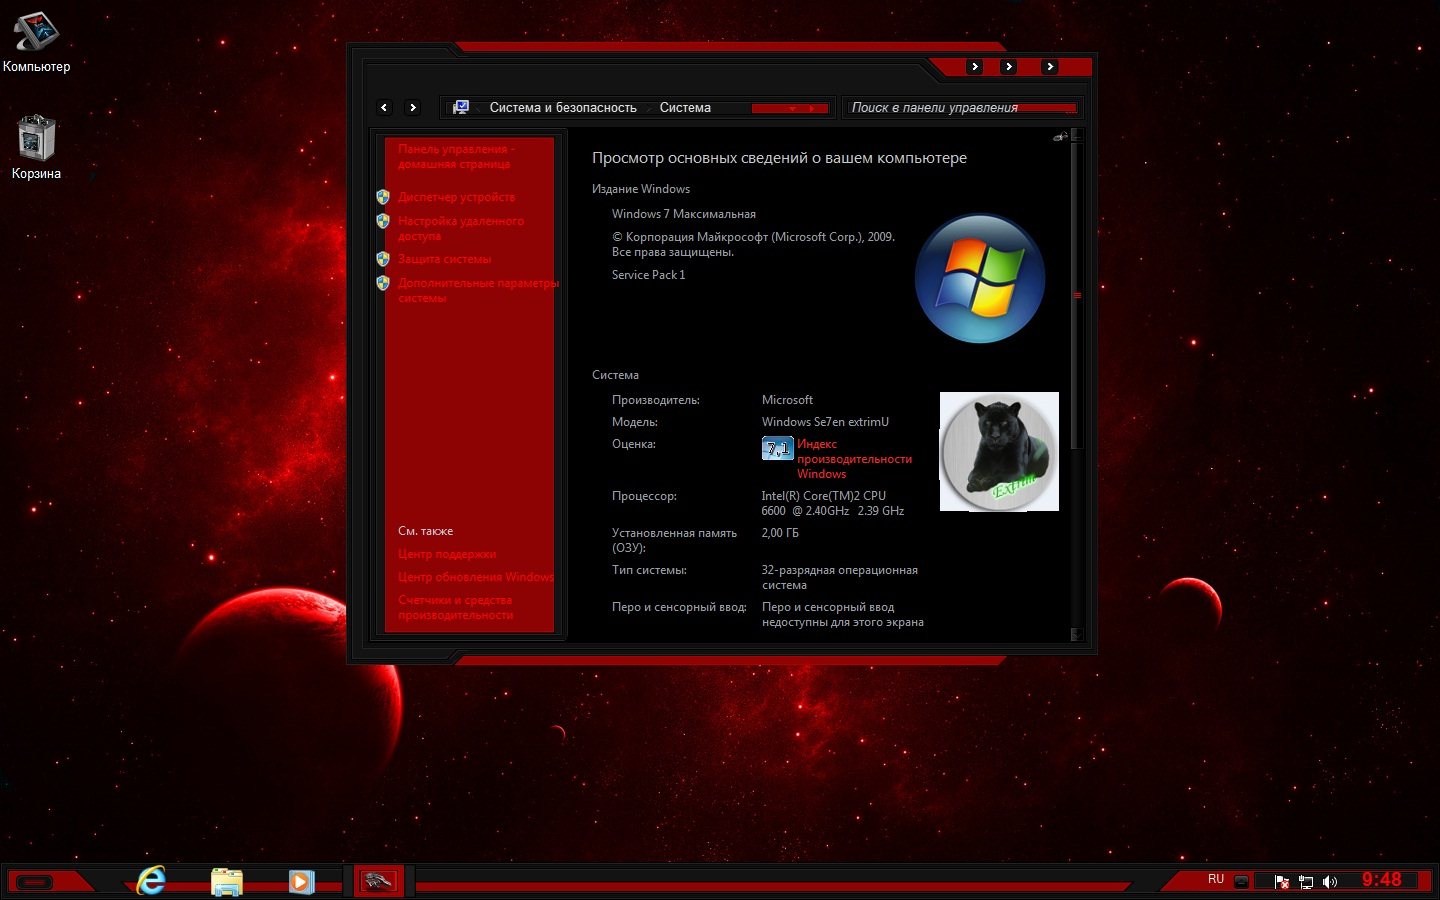
Task: Expand the address bar history dropdown arrow
Action: [792, 108]
